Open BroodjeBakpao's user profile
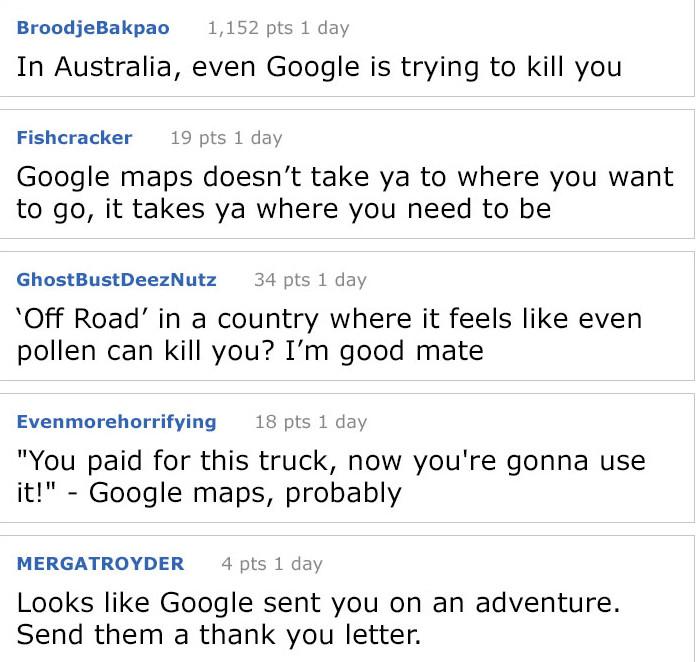 (x=93, y=28)
